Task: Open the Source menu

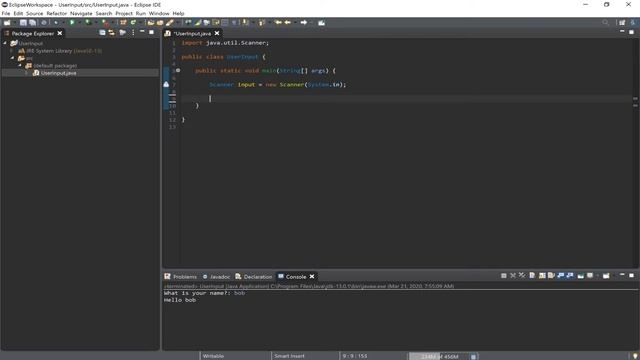Action: click(35, 13)
